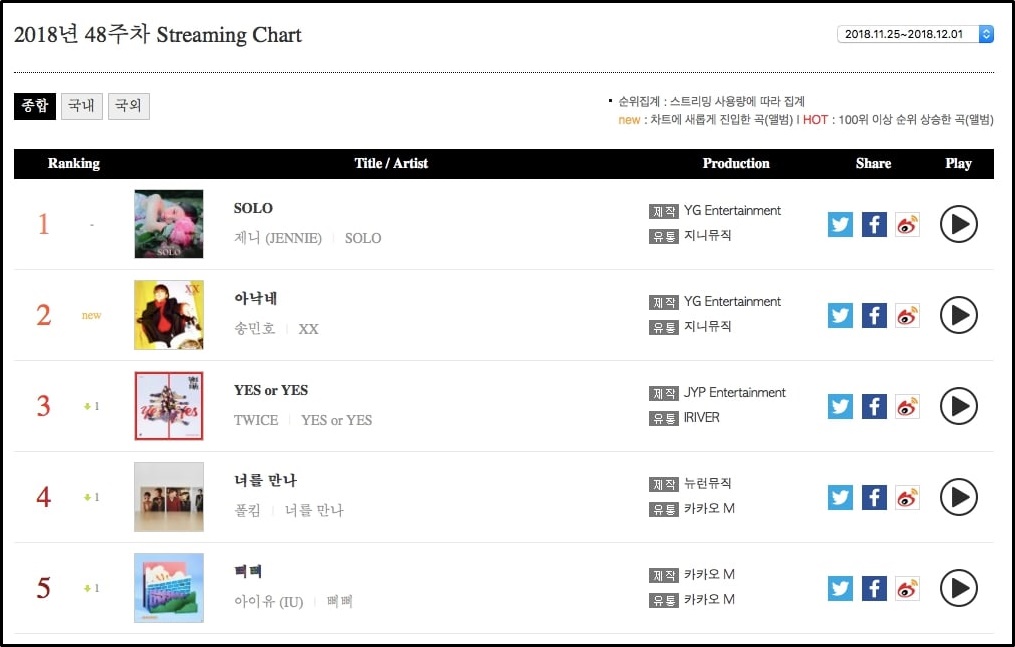Share 아낙네 on Facebook
The height and width of the screenshot is (647, 1015).
tap(874, 315)
